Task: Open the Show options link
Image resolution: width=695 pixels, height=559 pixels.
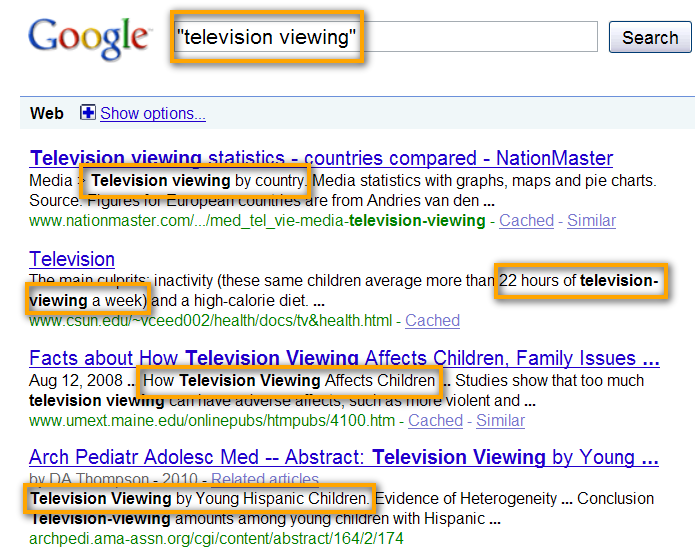Action: click(x=153, y=113)
